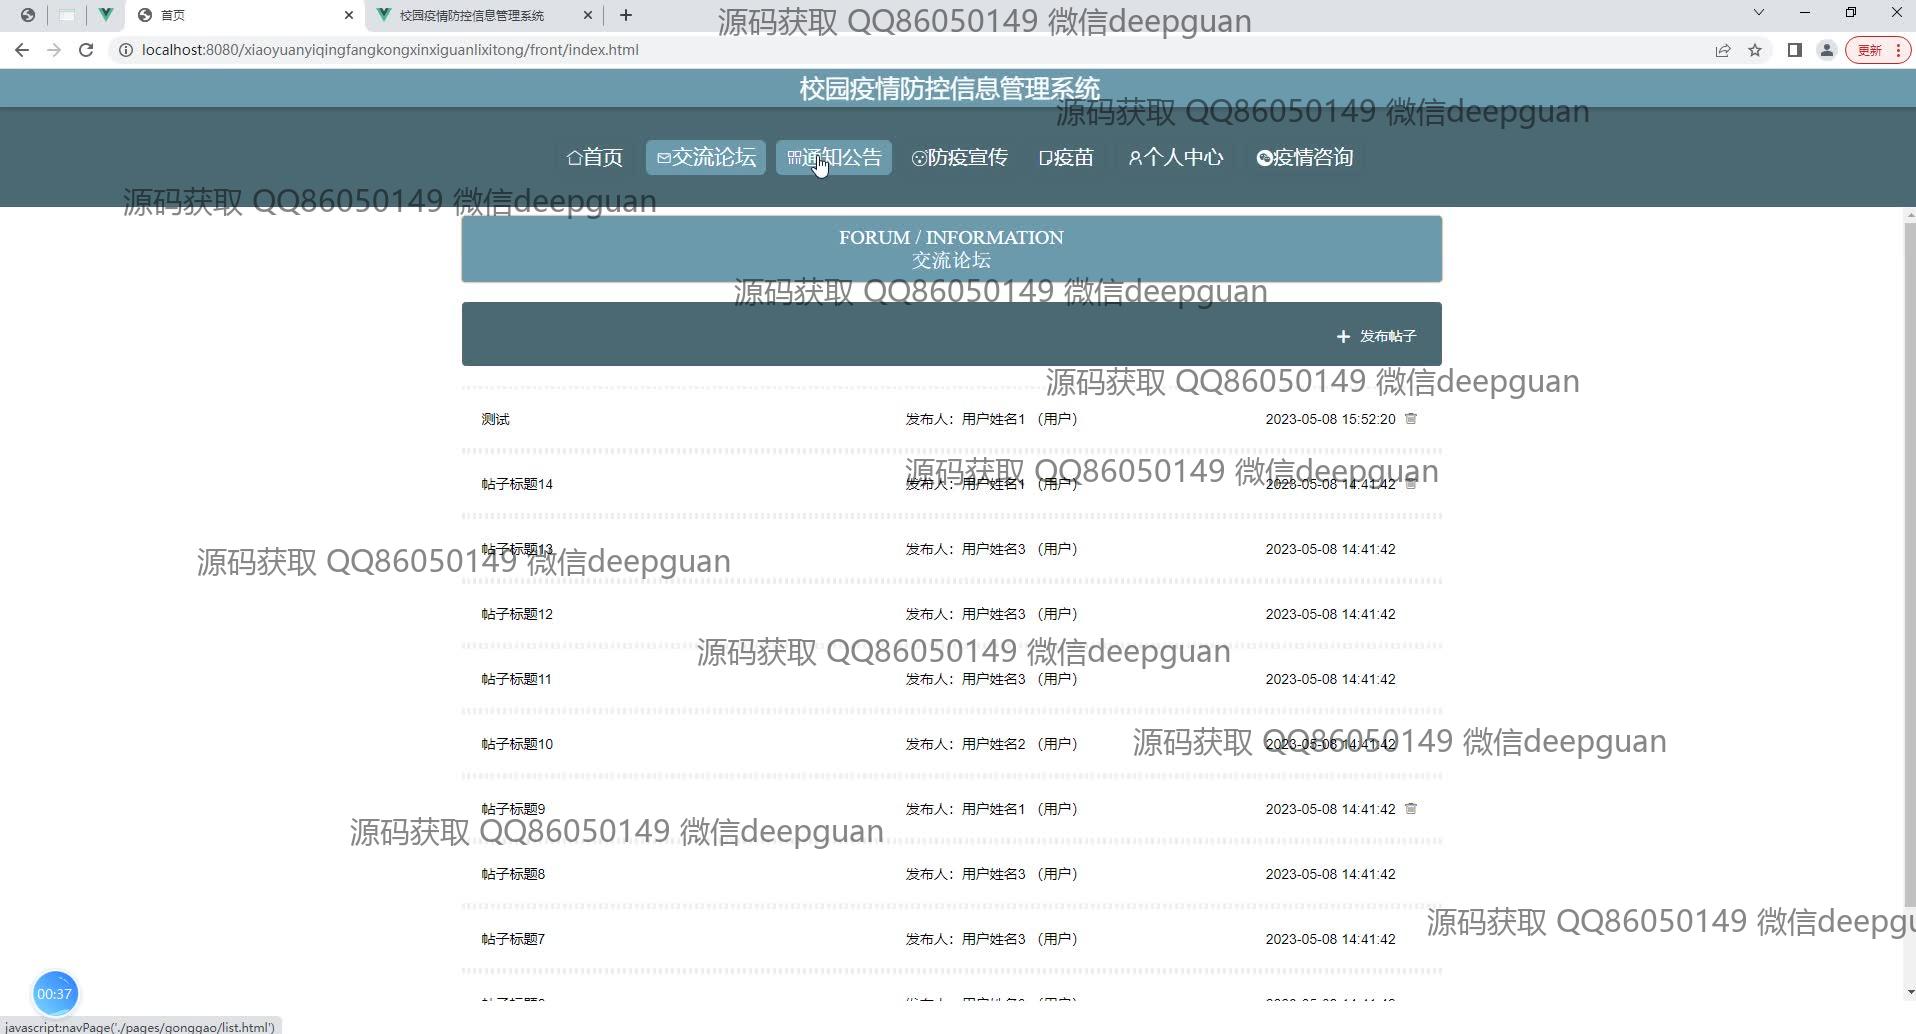Open the browser profile avatar

[x=1827, y=50]
